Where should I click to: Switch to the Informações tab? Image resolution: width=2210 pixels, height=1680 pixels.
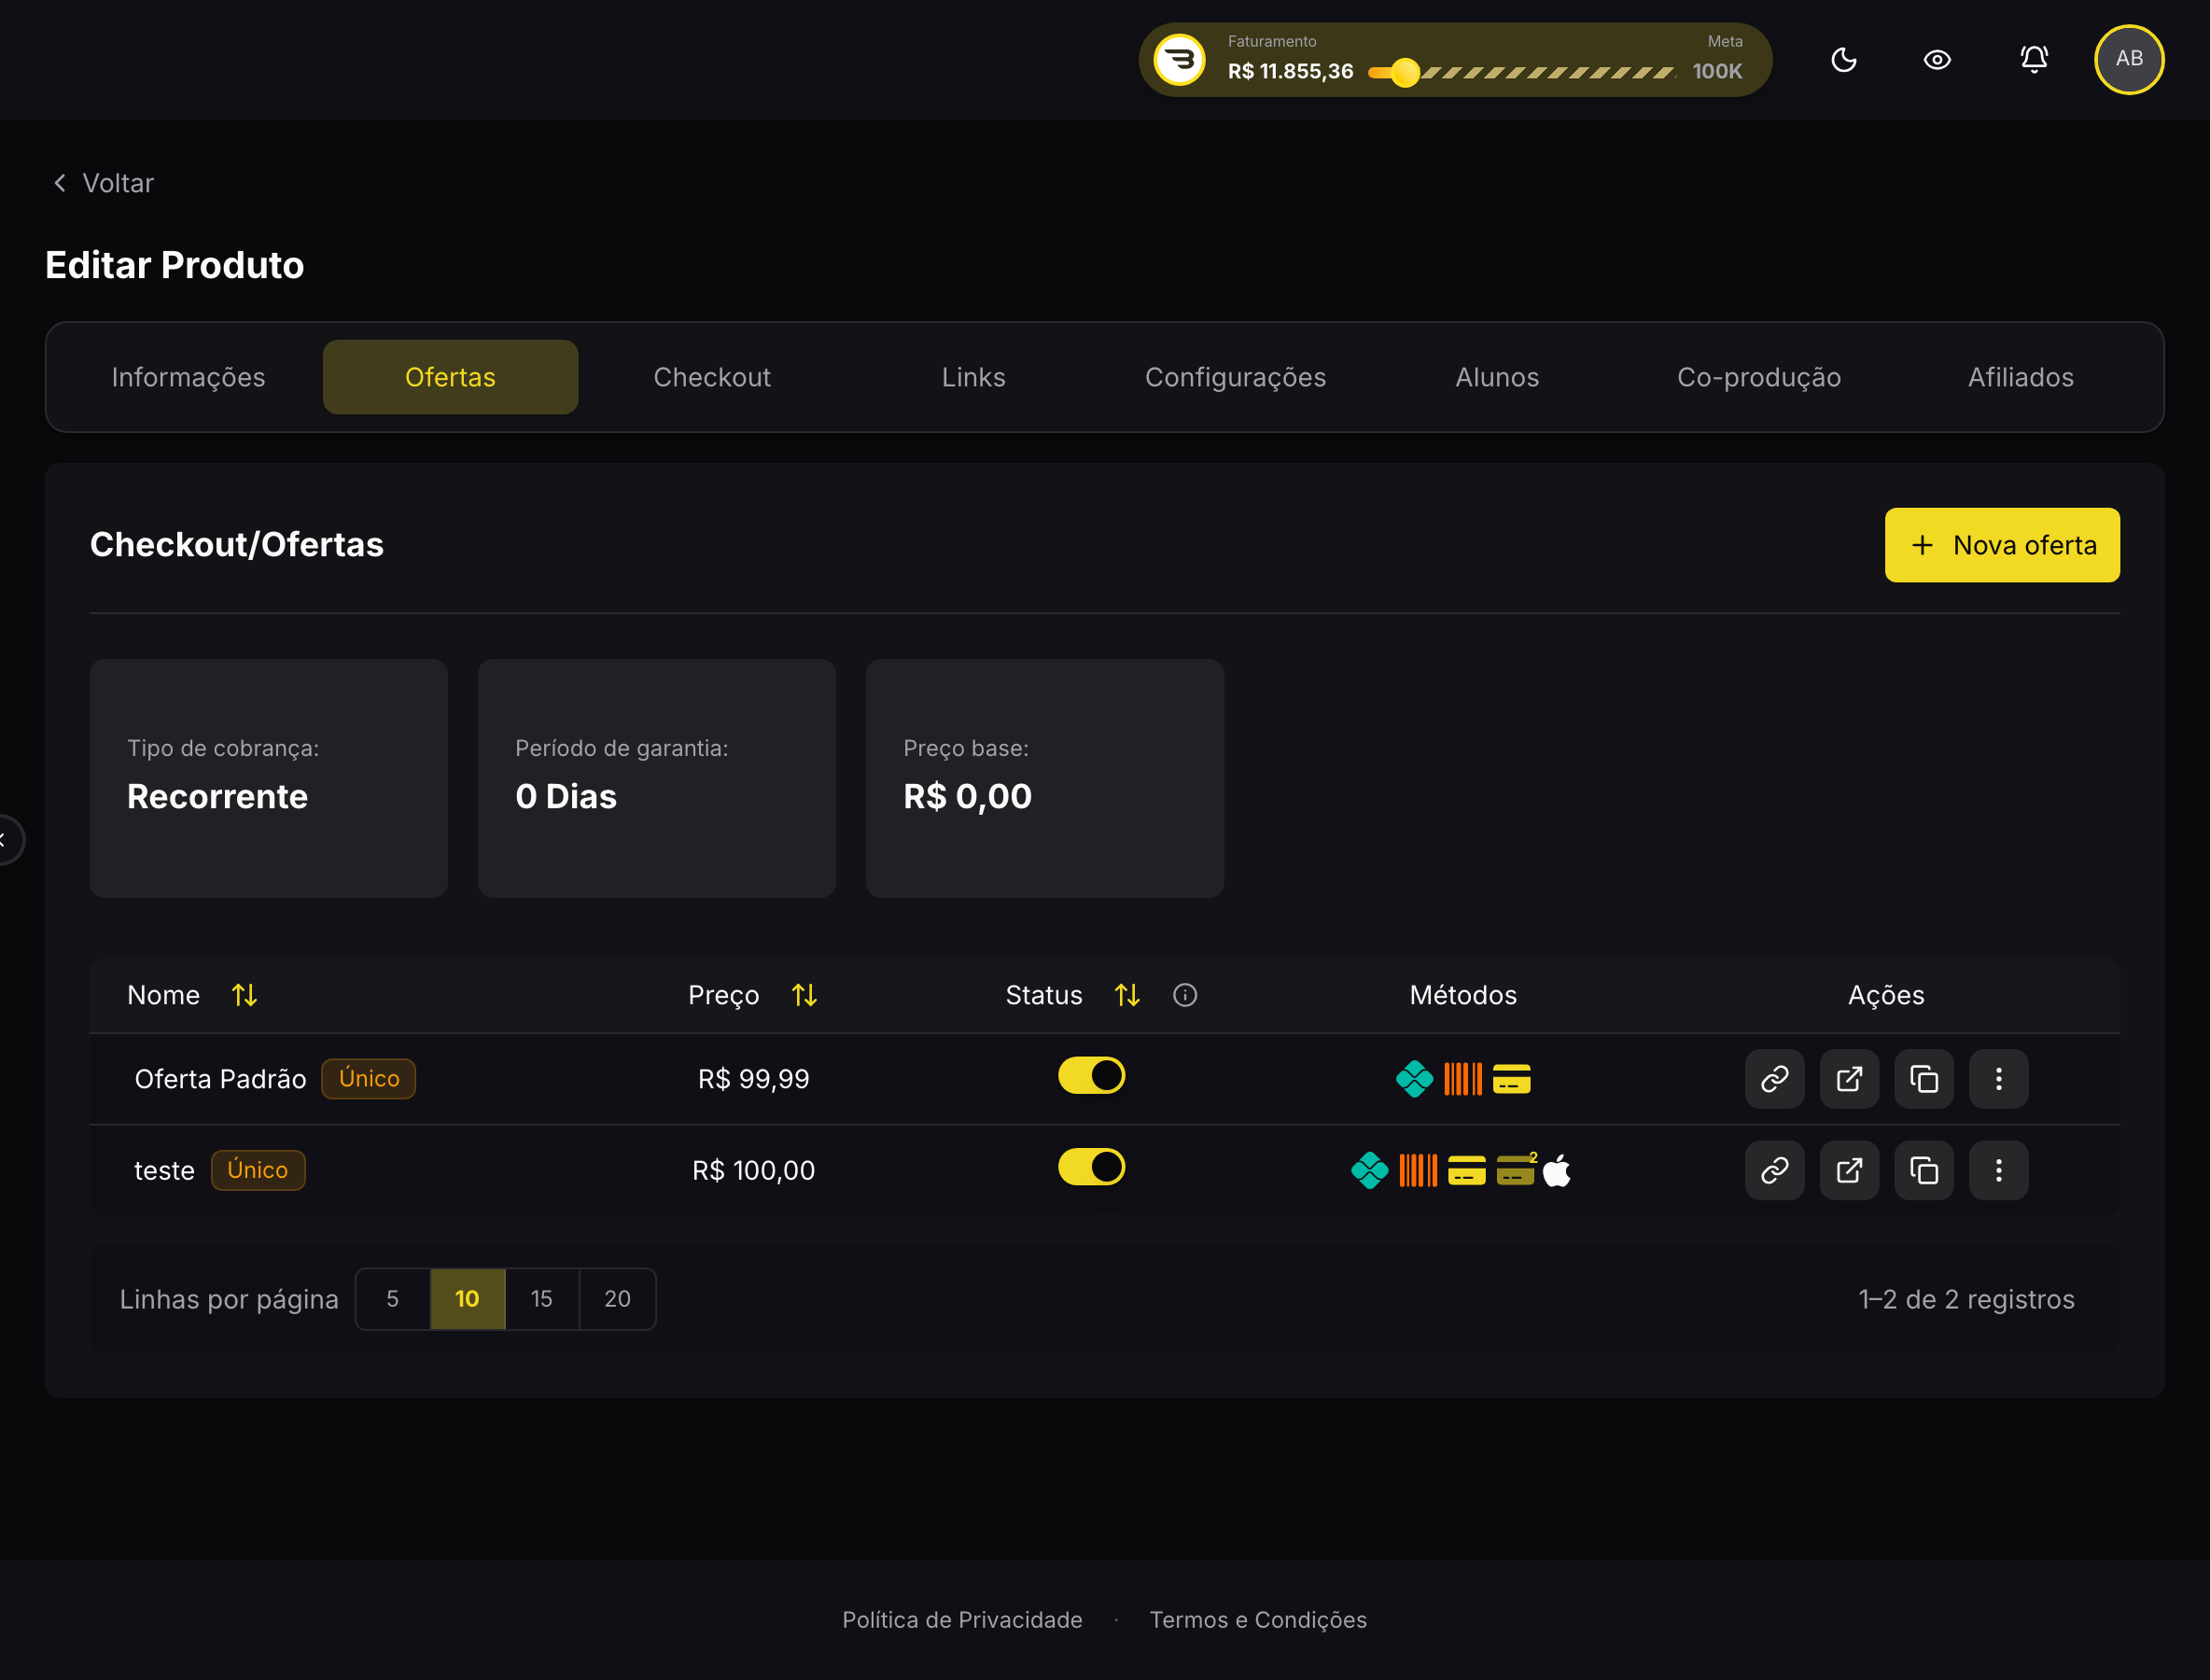(x=188, y=377)
